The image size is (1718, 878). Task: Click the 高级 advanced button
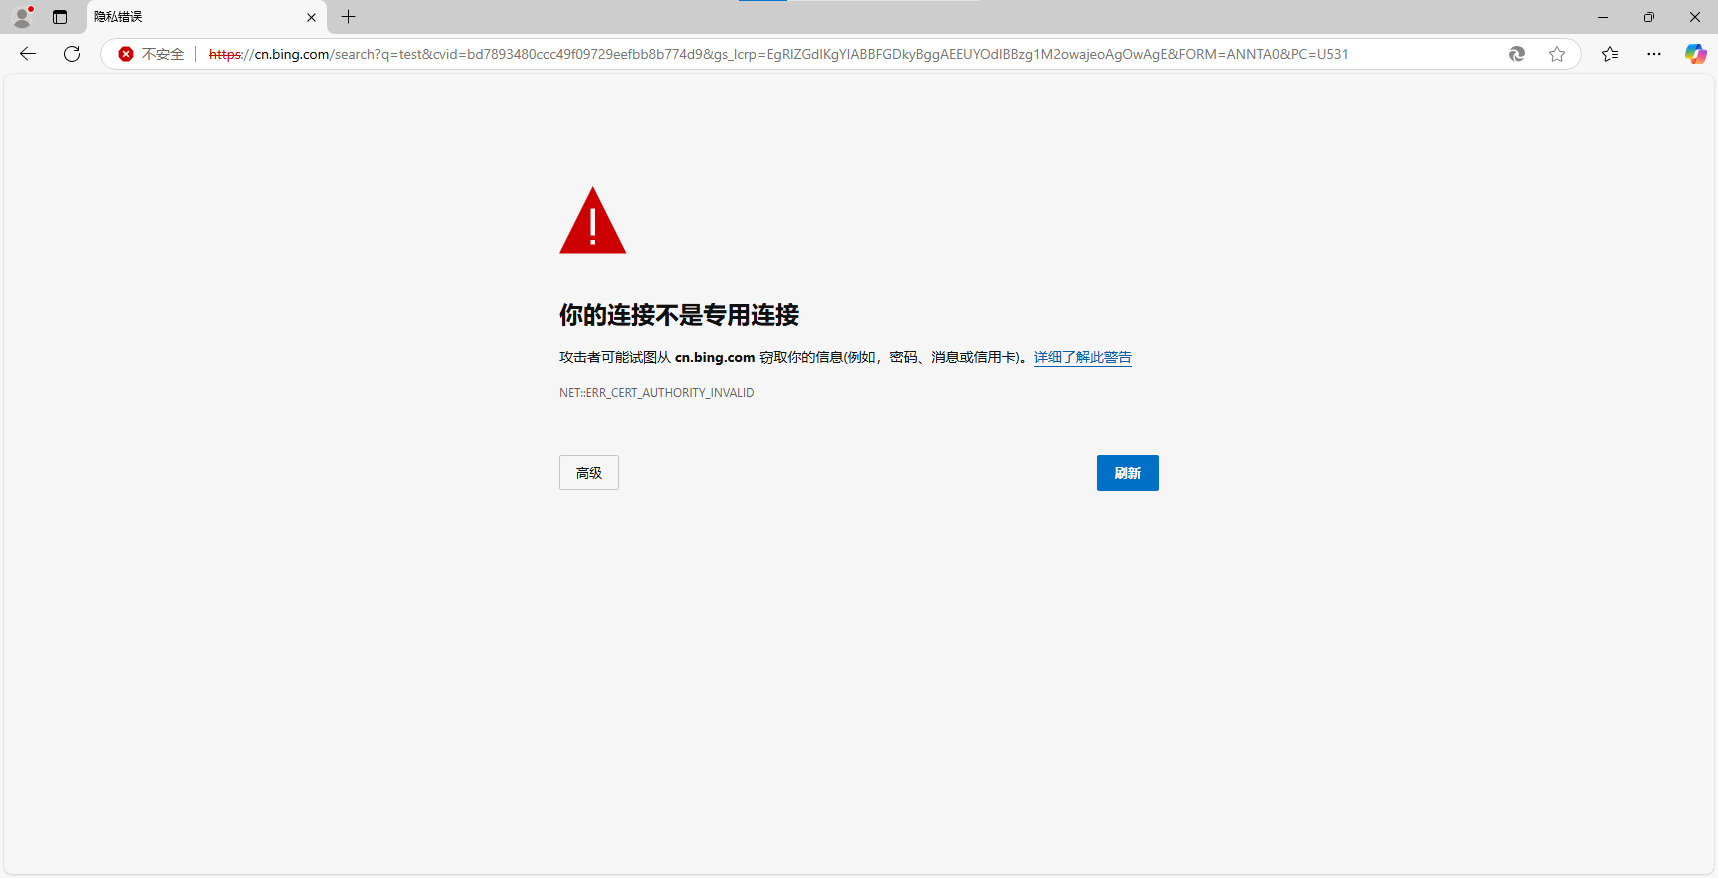point(589,473)
